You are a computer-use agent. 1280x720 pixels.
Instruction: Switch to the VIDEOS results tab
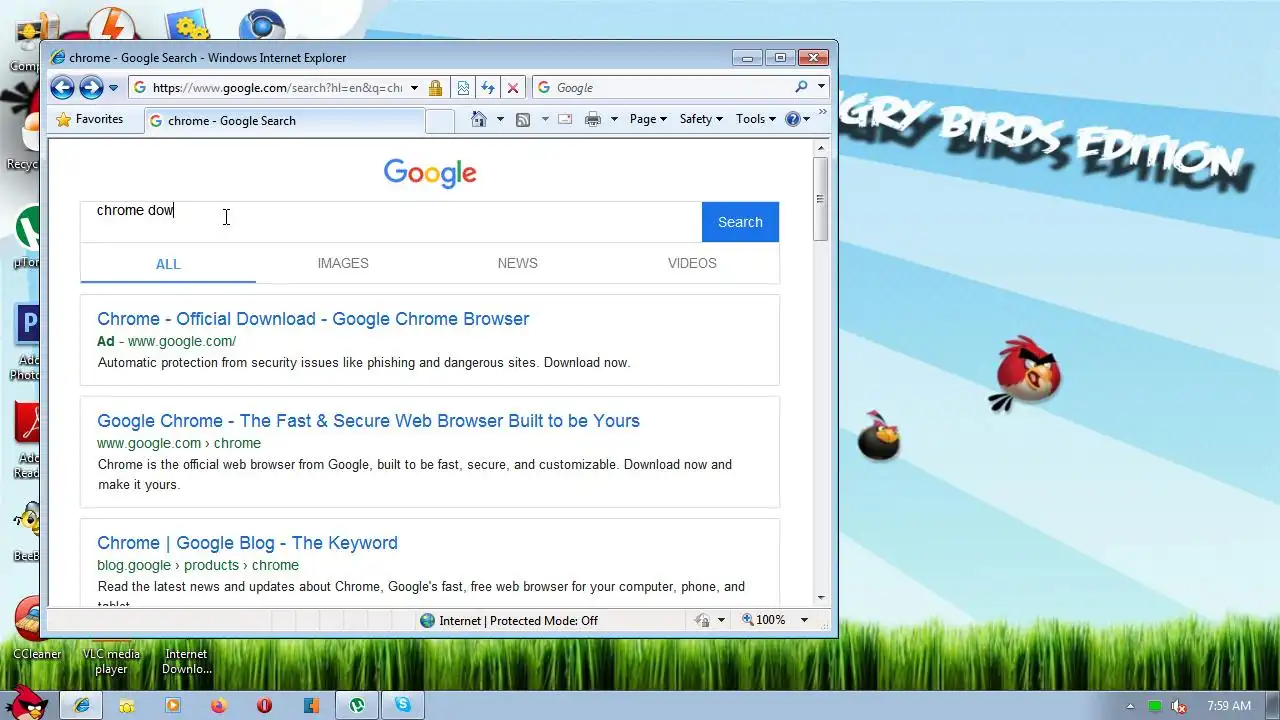point(692,263)
